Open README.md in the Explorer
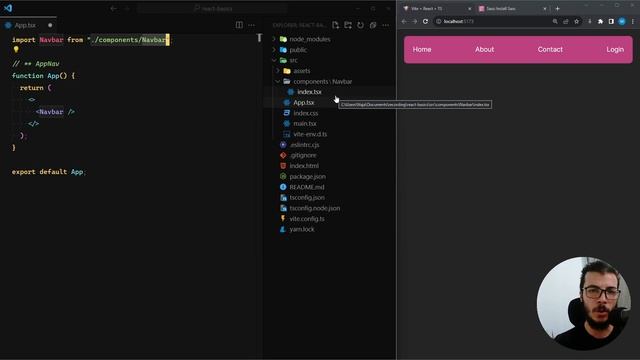The width and height of the screenshot is (640, 360). pyautogui.click(x=307, y=187)
